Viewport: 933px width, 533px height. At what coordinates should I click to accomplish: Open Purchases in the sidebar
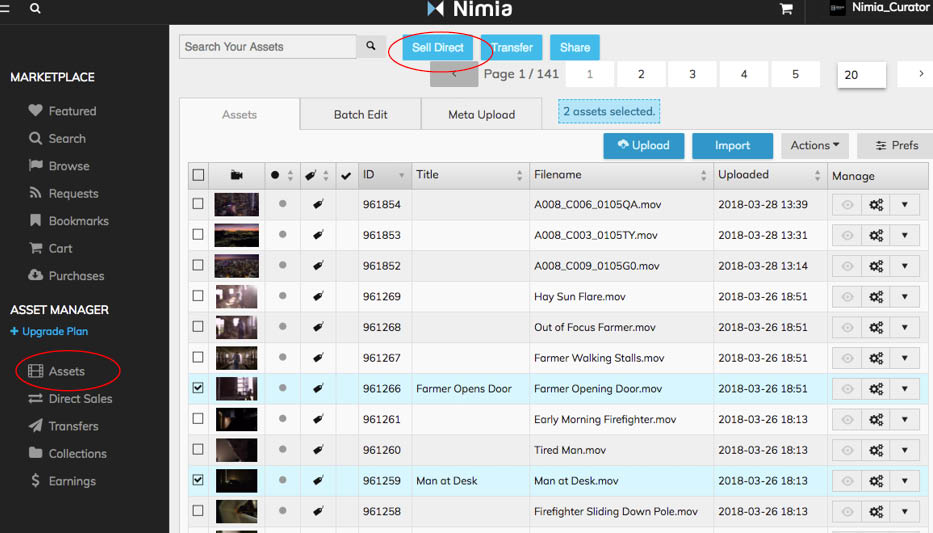[65, 275]
